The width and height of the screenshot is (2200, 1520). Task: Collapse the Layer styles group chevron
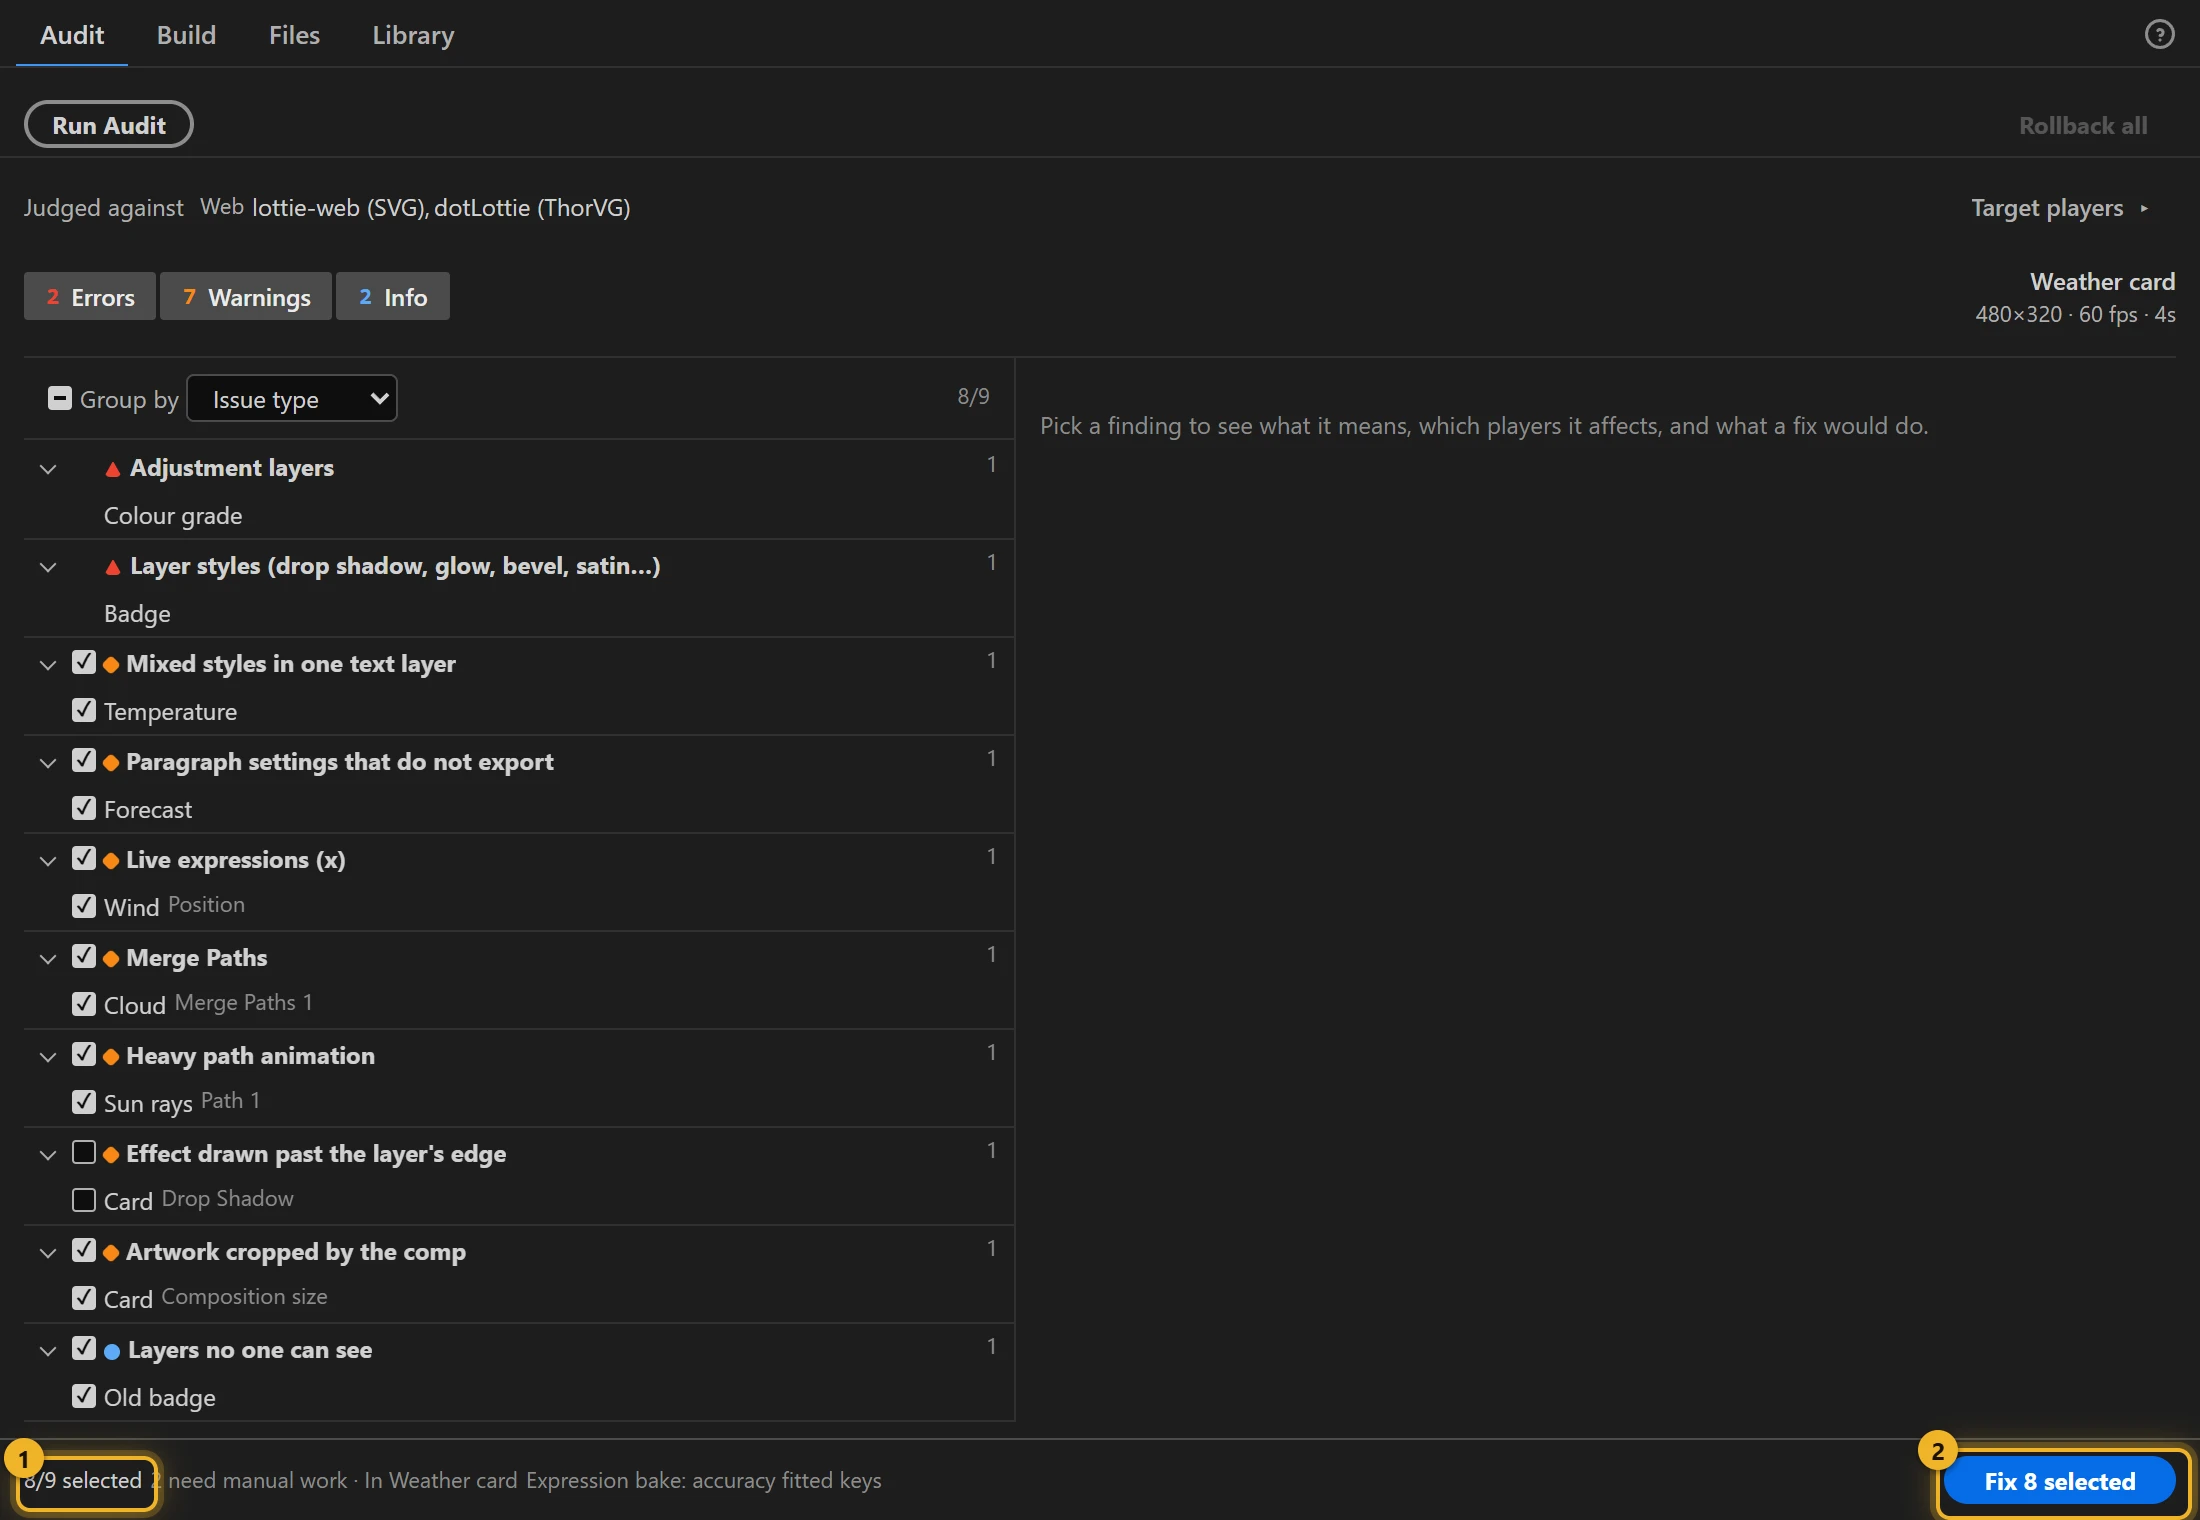pyautogui.click(x=48, y=567)
